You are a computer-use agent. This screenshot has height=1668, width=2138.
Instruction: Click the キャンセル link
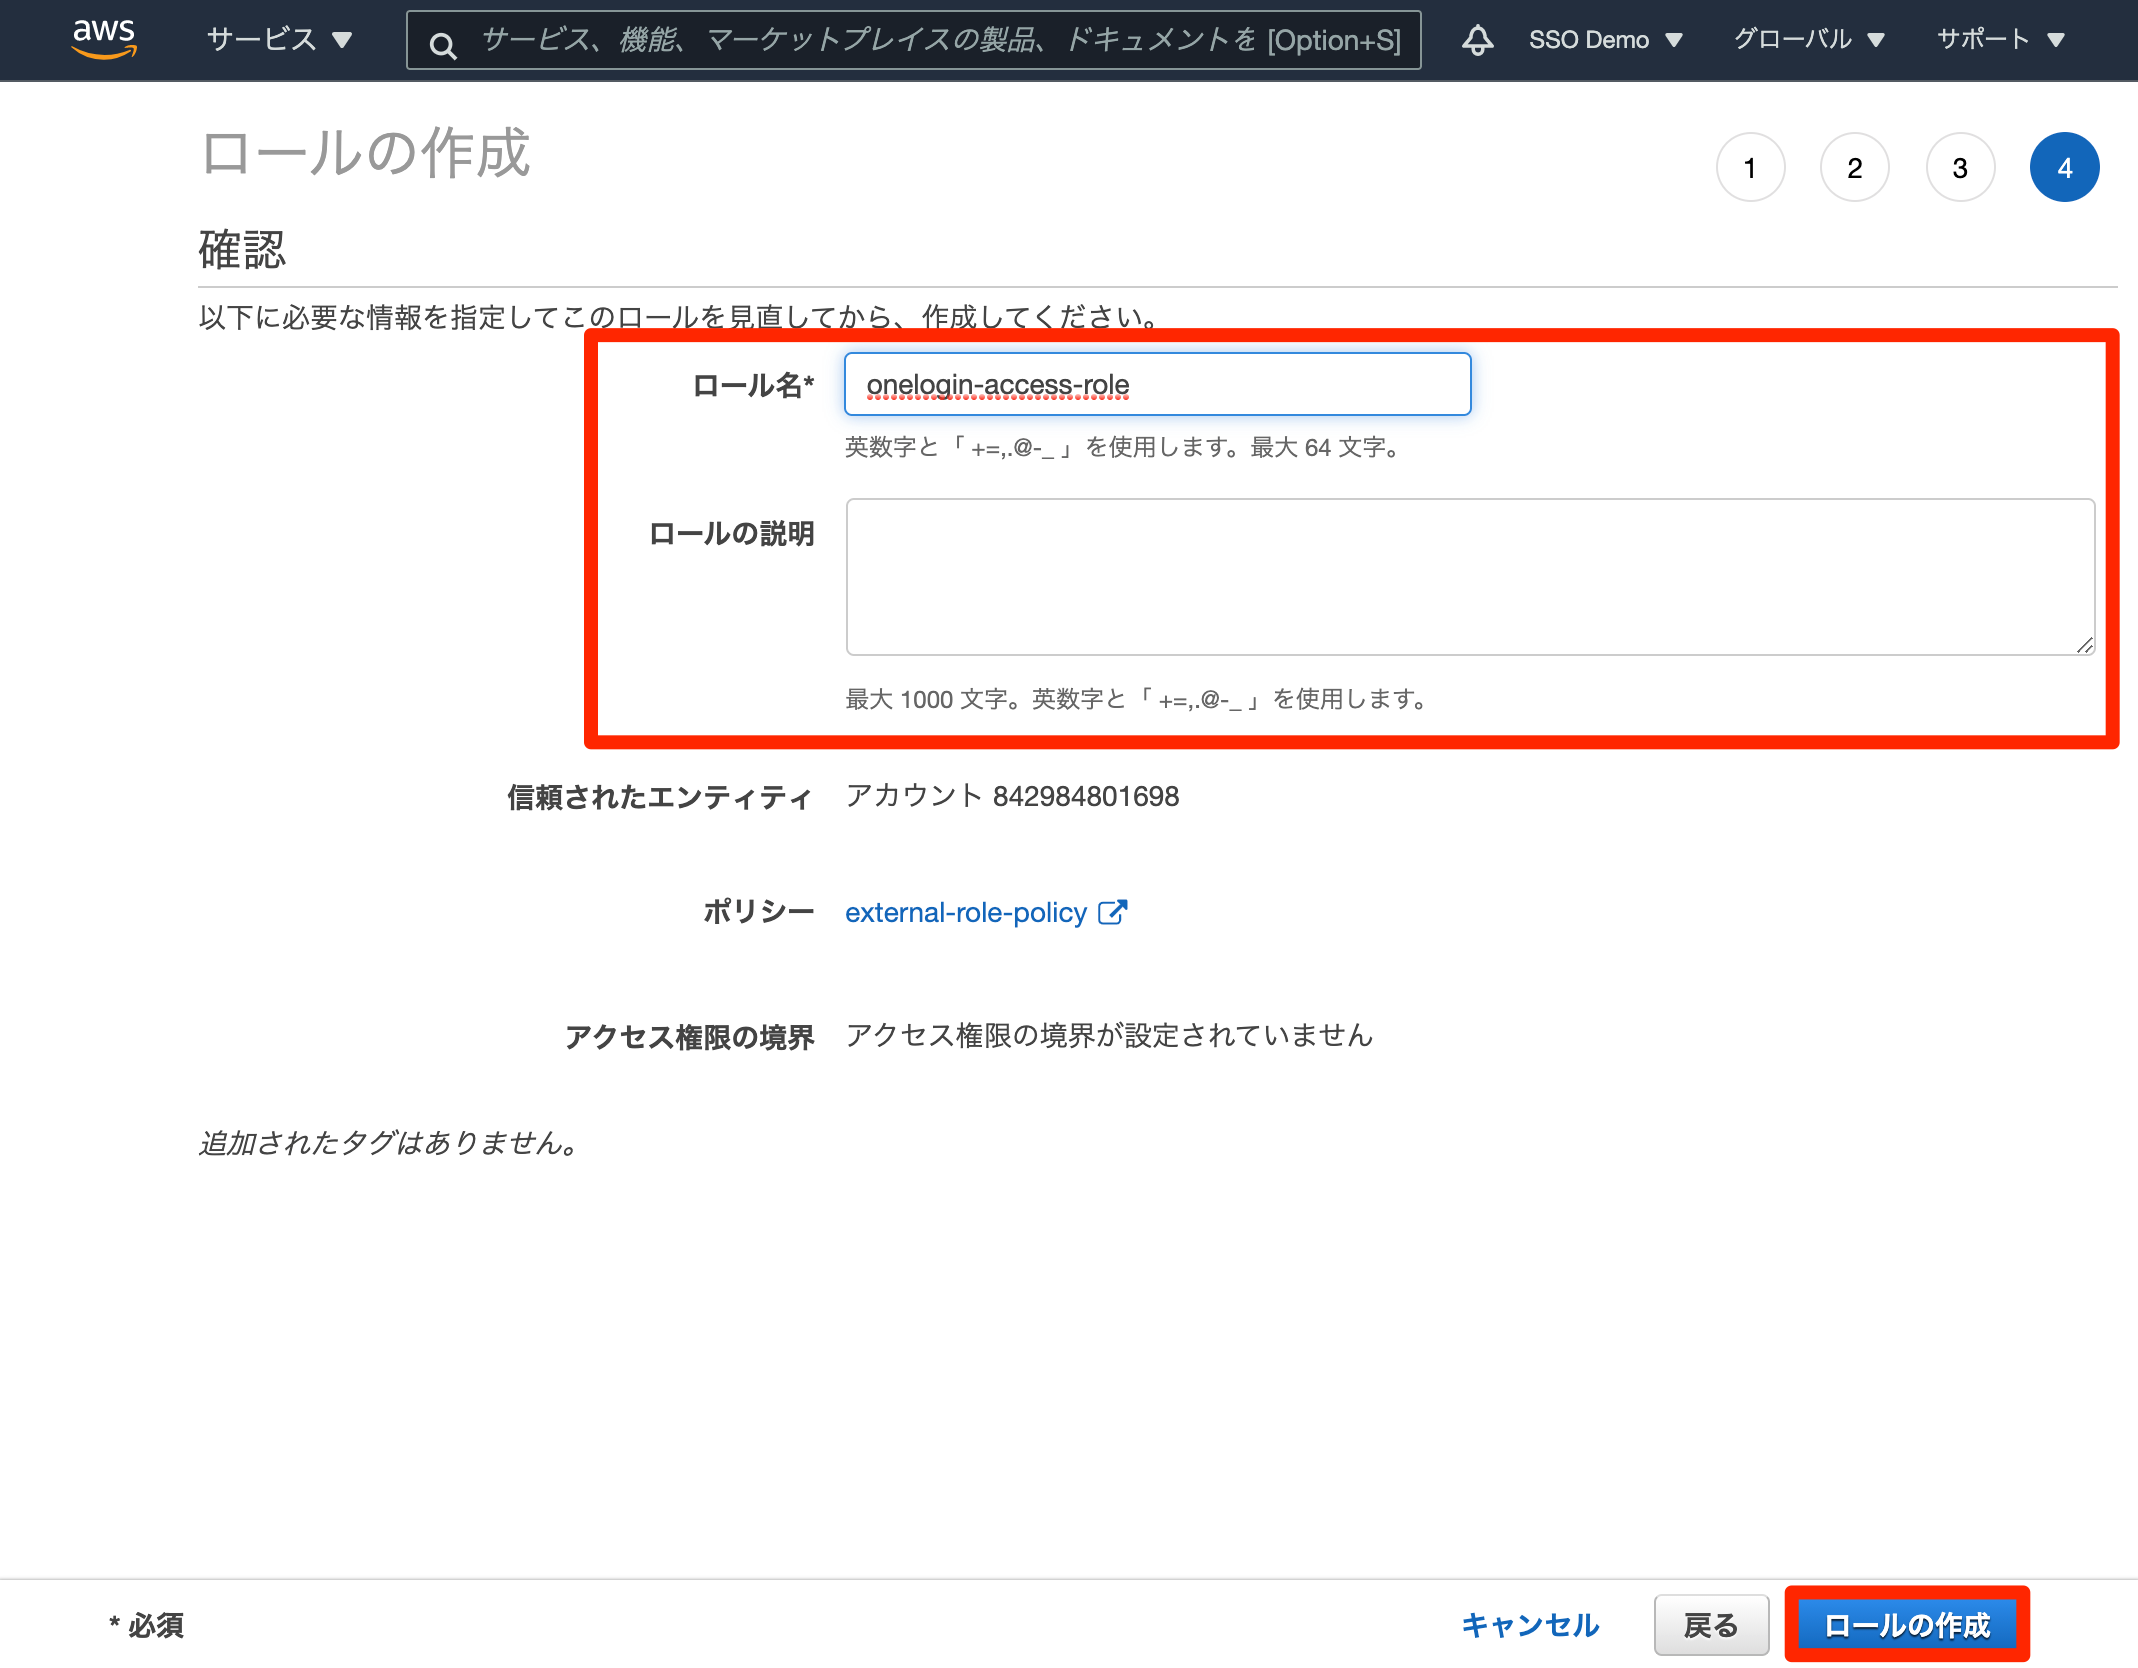1530,1625
